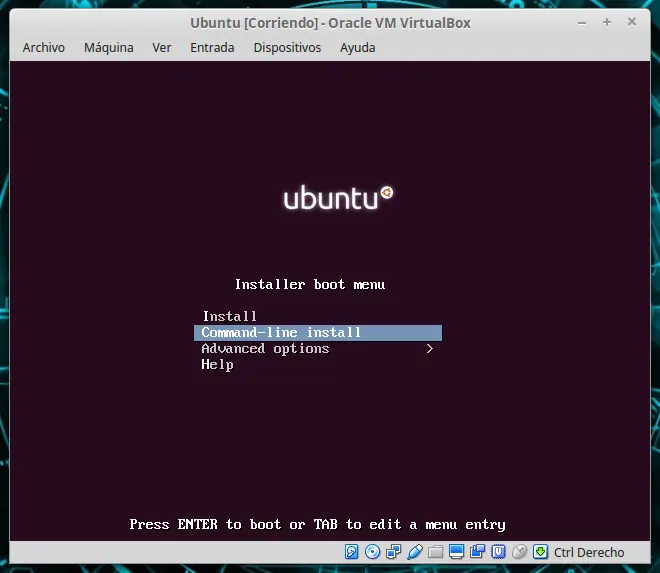This screenshot has width=660, height=573.
Task: Click the USB devices icon
Action: 415,552
